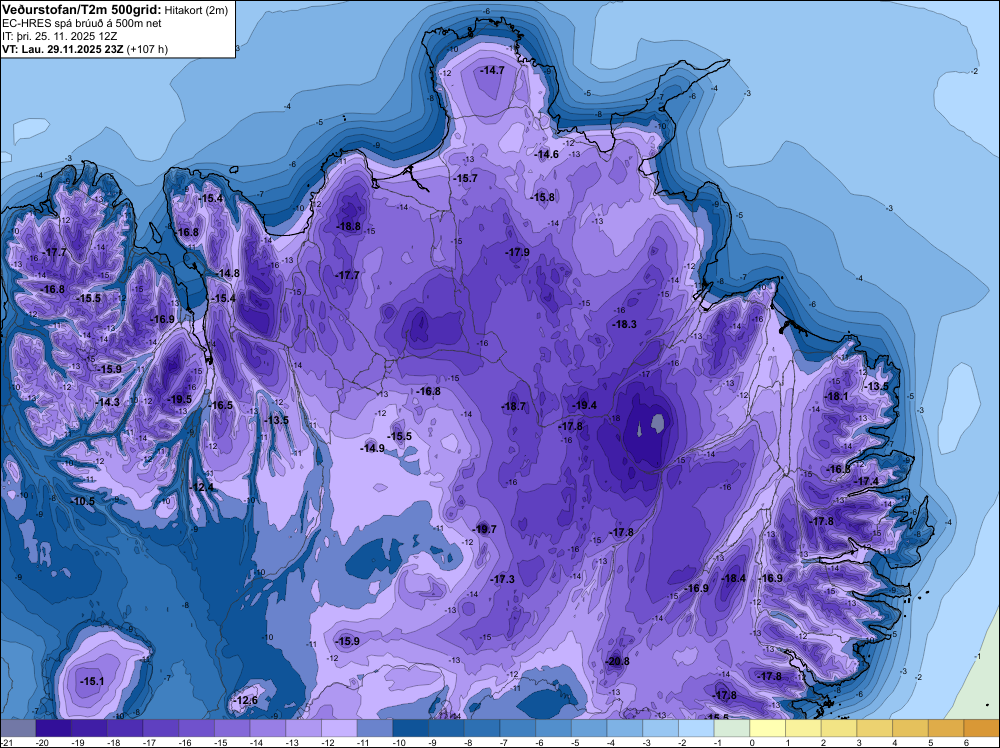Screen dimensions: 1000x748
Task: Click the -18.7 temperature label
Action: 513,406
